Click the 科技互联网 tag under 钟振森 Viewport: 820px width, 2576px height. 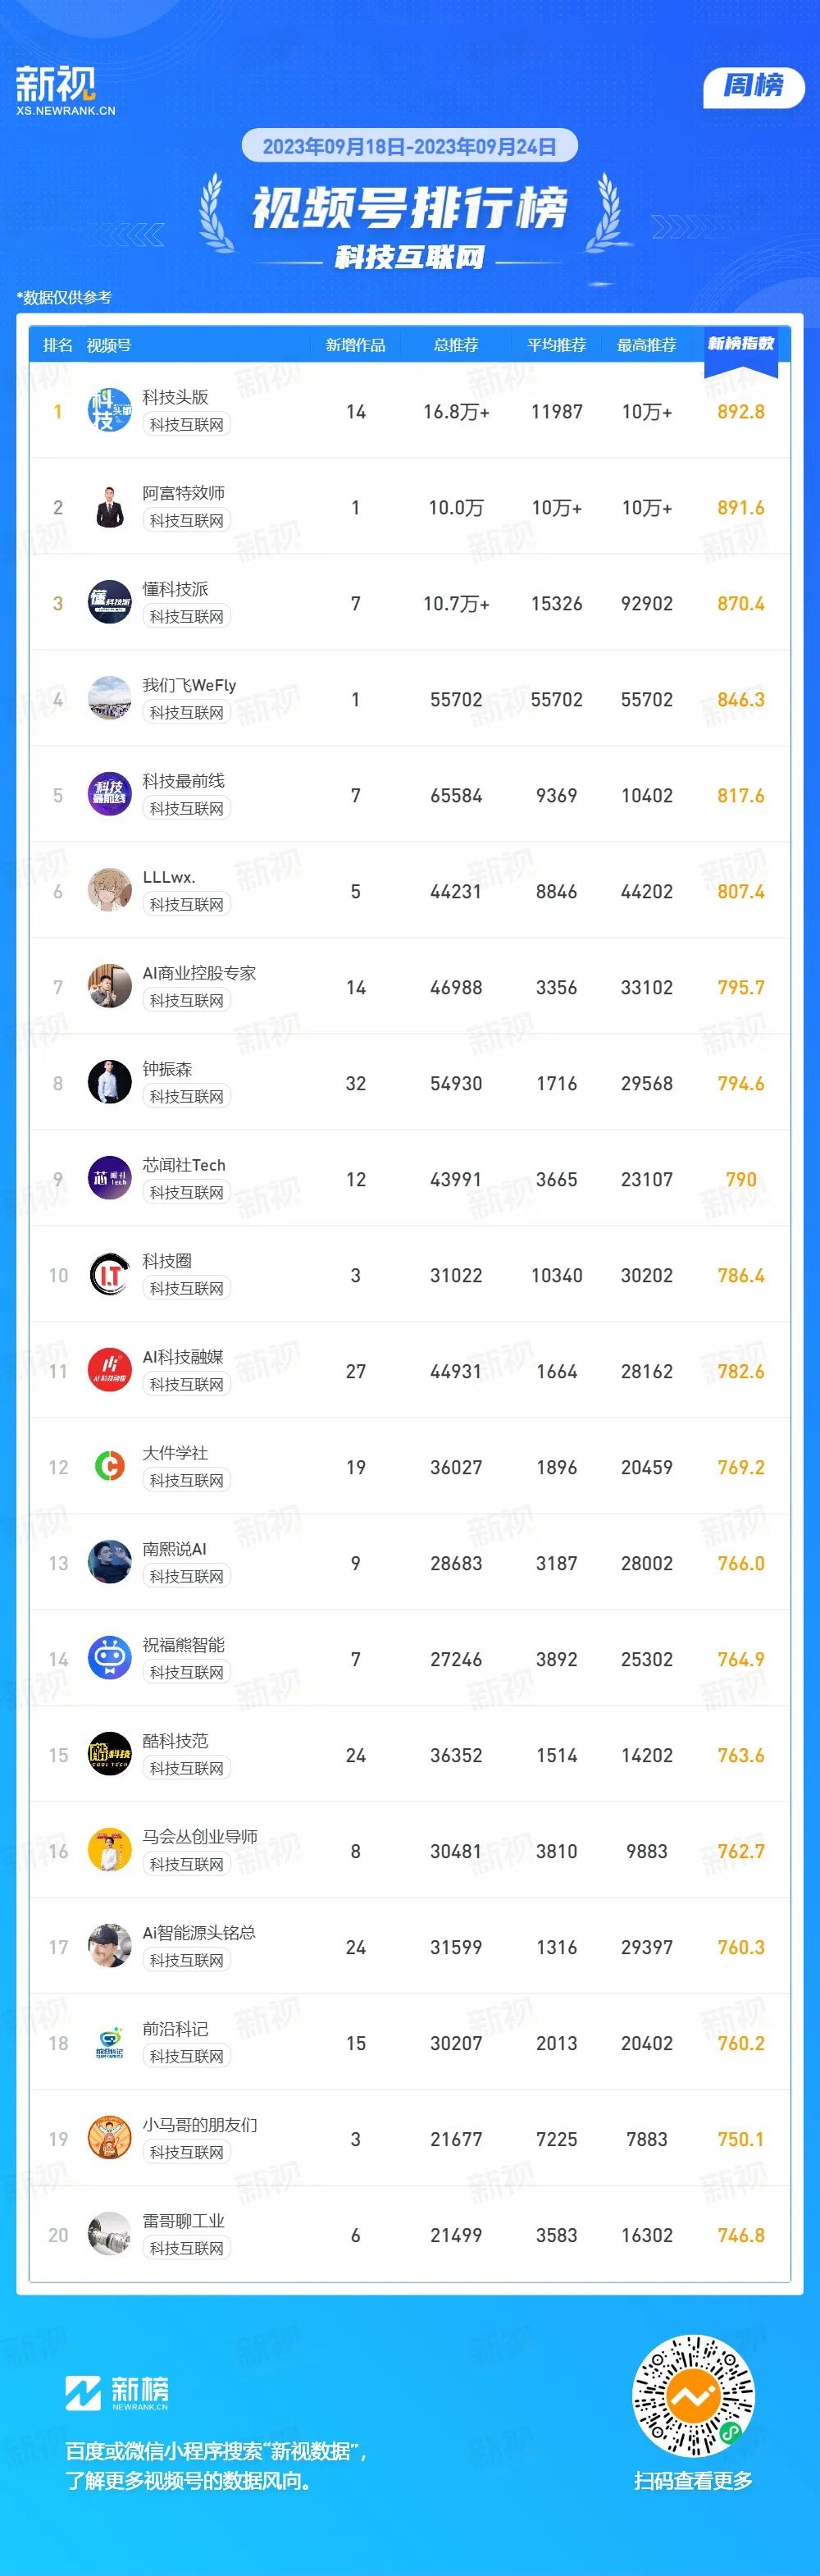click(187, 1096)
